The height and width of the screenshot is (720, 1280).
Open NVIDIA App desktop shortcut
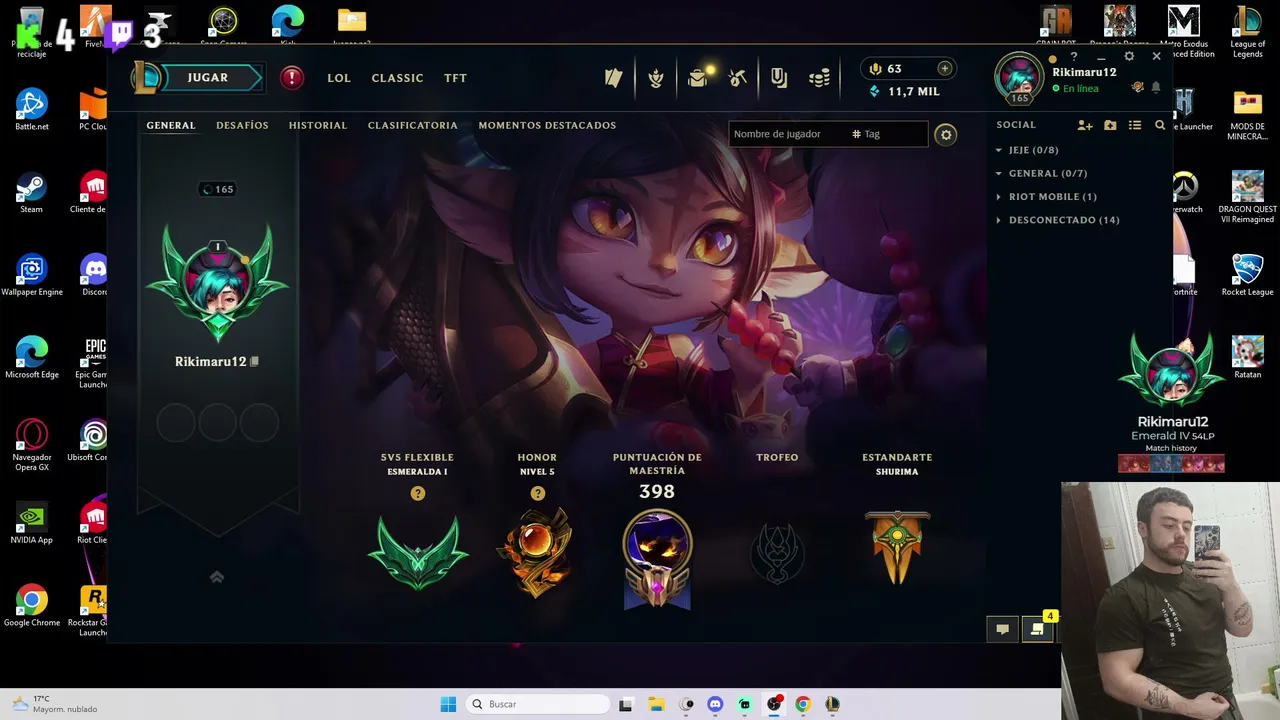pyautogui.click(x=31, y=524)
